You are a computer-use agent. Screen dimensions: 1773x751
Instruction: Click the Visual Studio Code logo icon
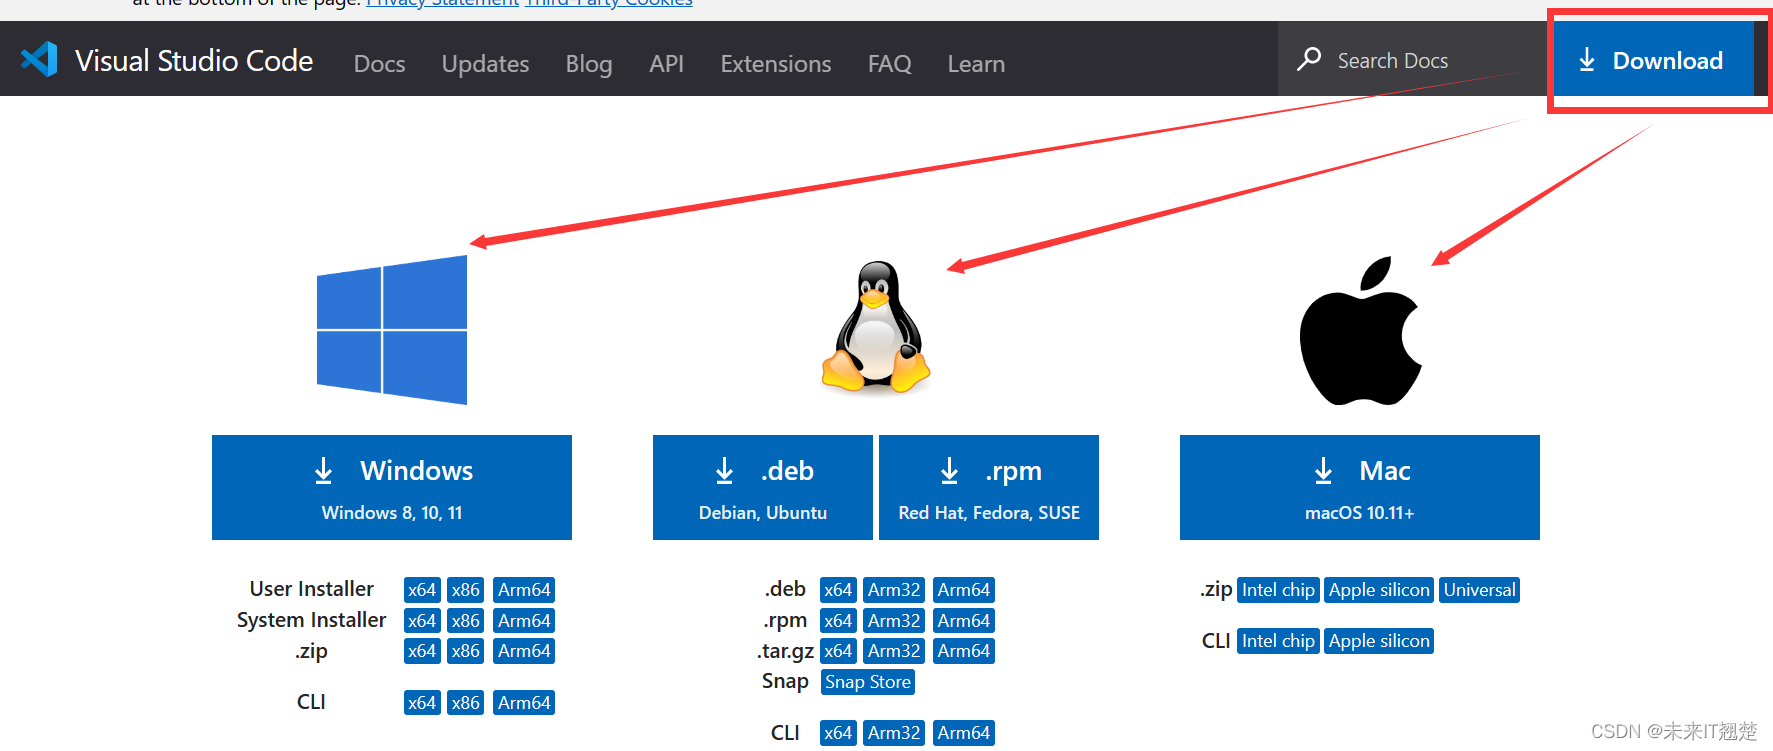(x=40, y=60)
